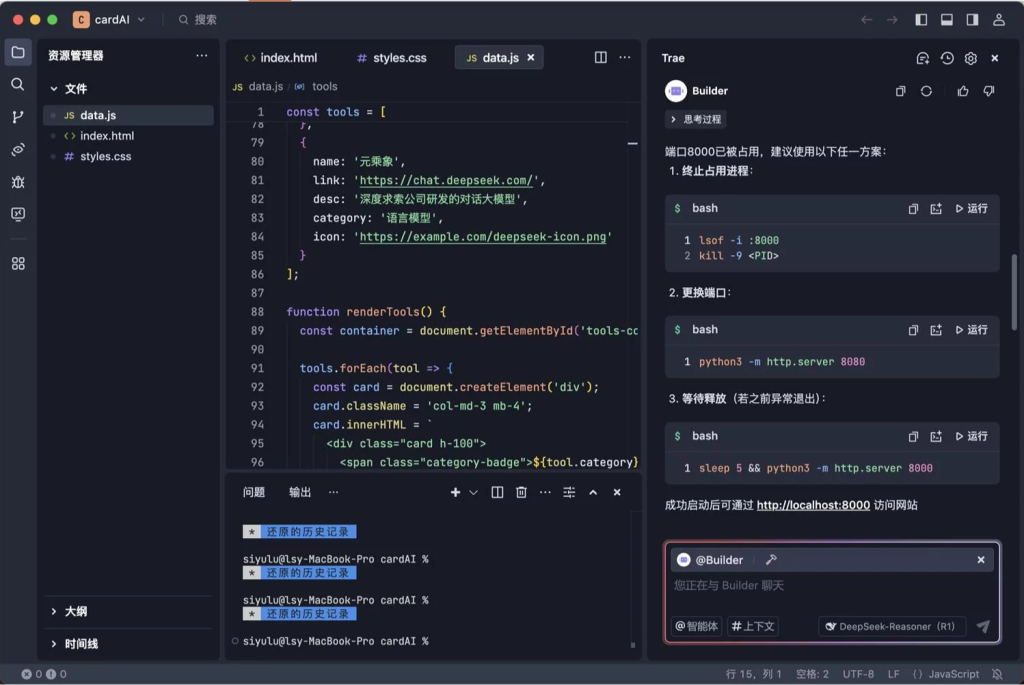
Task: Open the Debug bug icon in sidebar
Action: click(18, 182)
